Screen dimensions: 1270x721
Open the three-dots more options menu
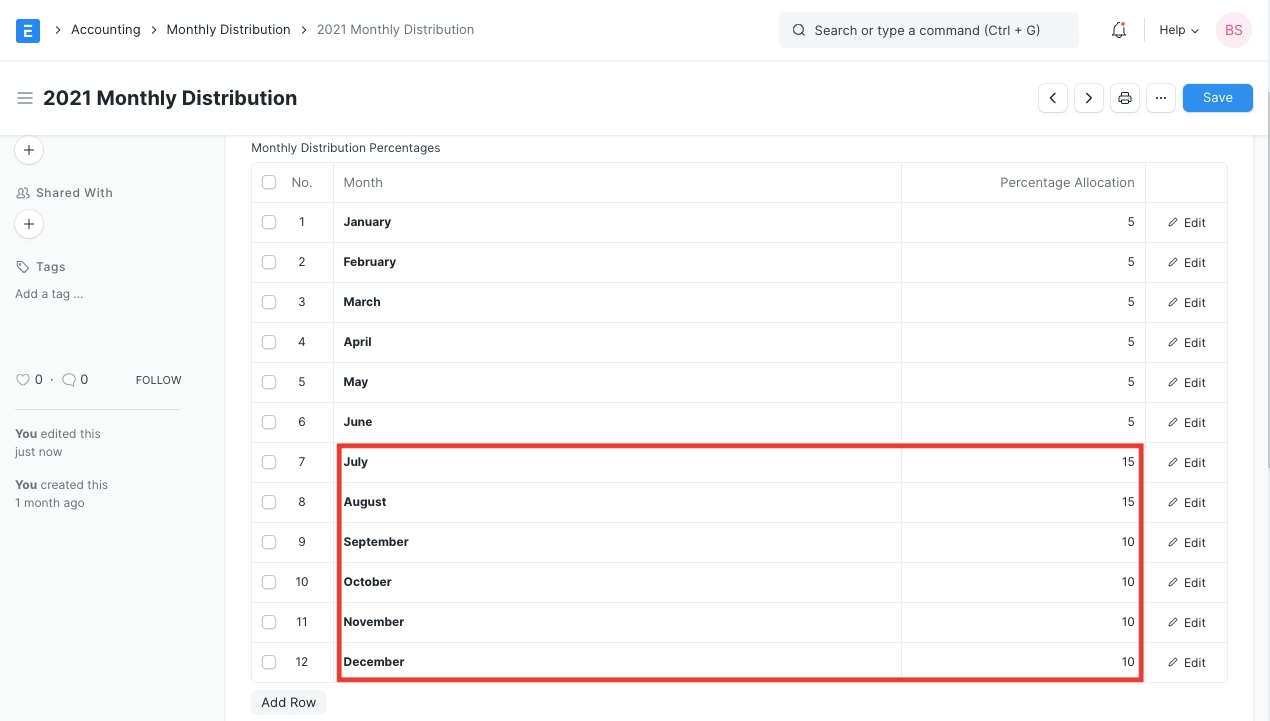coord(1160,98)
